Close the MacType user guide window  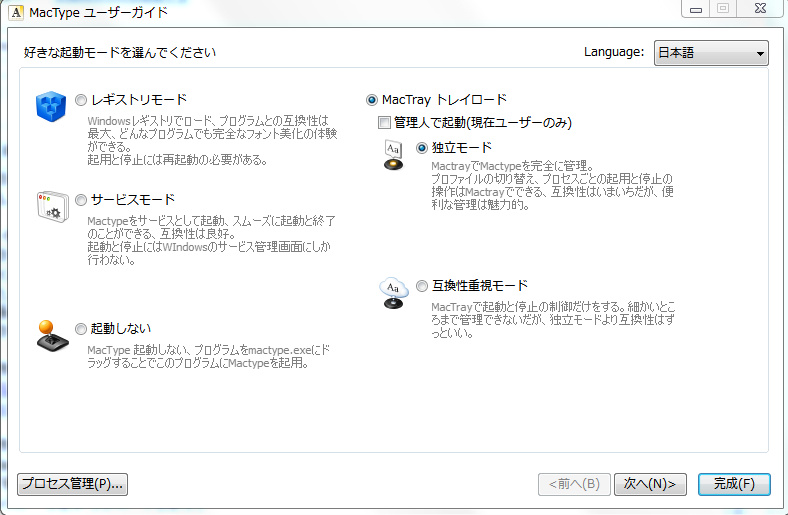[x=760, y=9]
